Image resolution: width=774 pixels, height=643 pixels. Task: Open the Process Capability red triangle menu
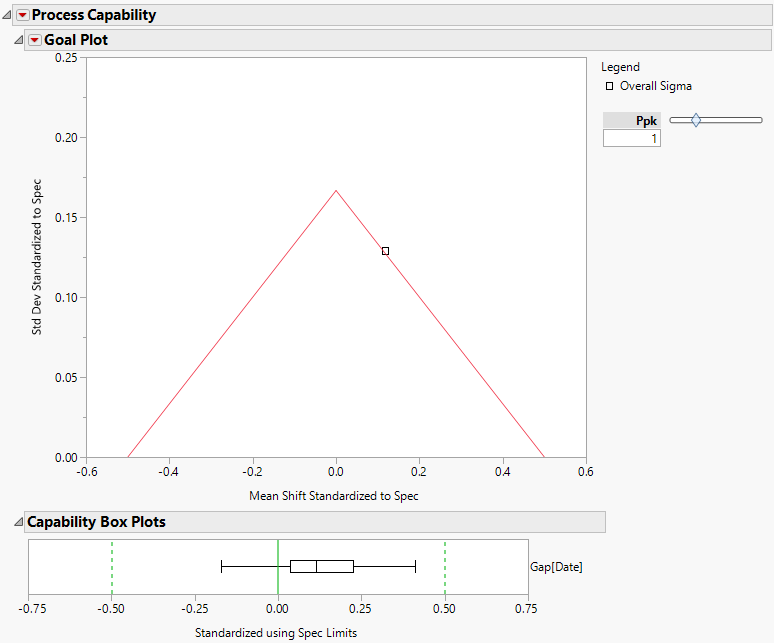coord(22,15)
